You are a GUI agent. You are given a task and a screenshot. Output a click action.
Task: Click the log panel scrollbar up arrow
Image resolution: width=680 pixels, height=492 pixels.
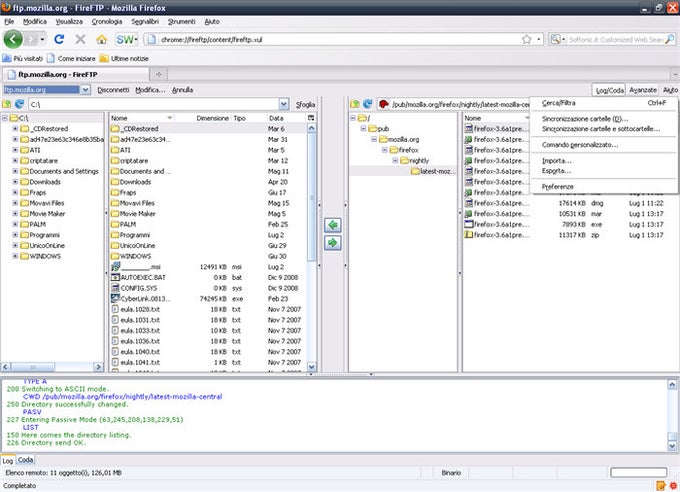click(672, 384)
